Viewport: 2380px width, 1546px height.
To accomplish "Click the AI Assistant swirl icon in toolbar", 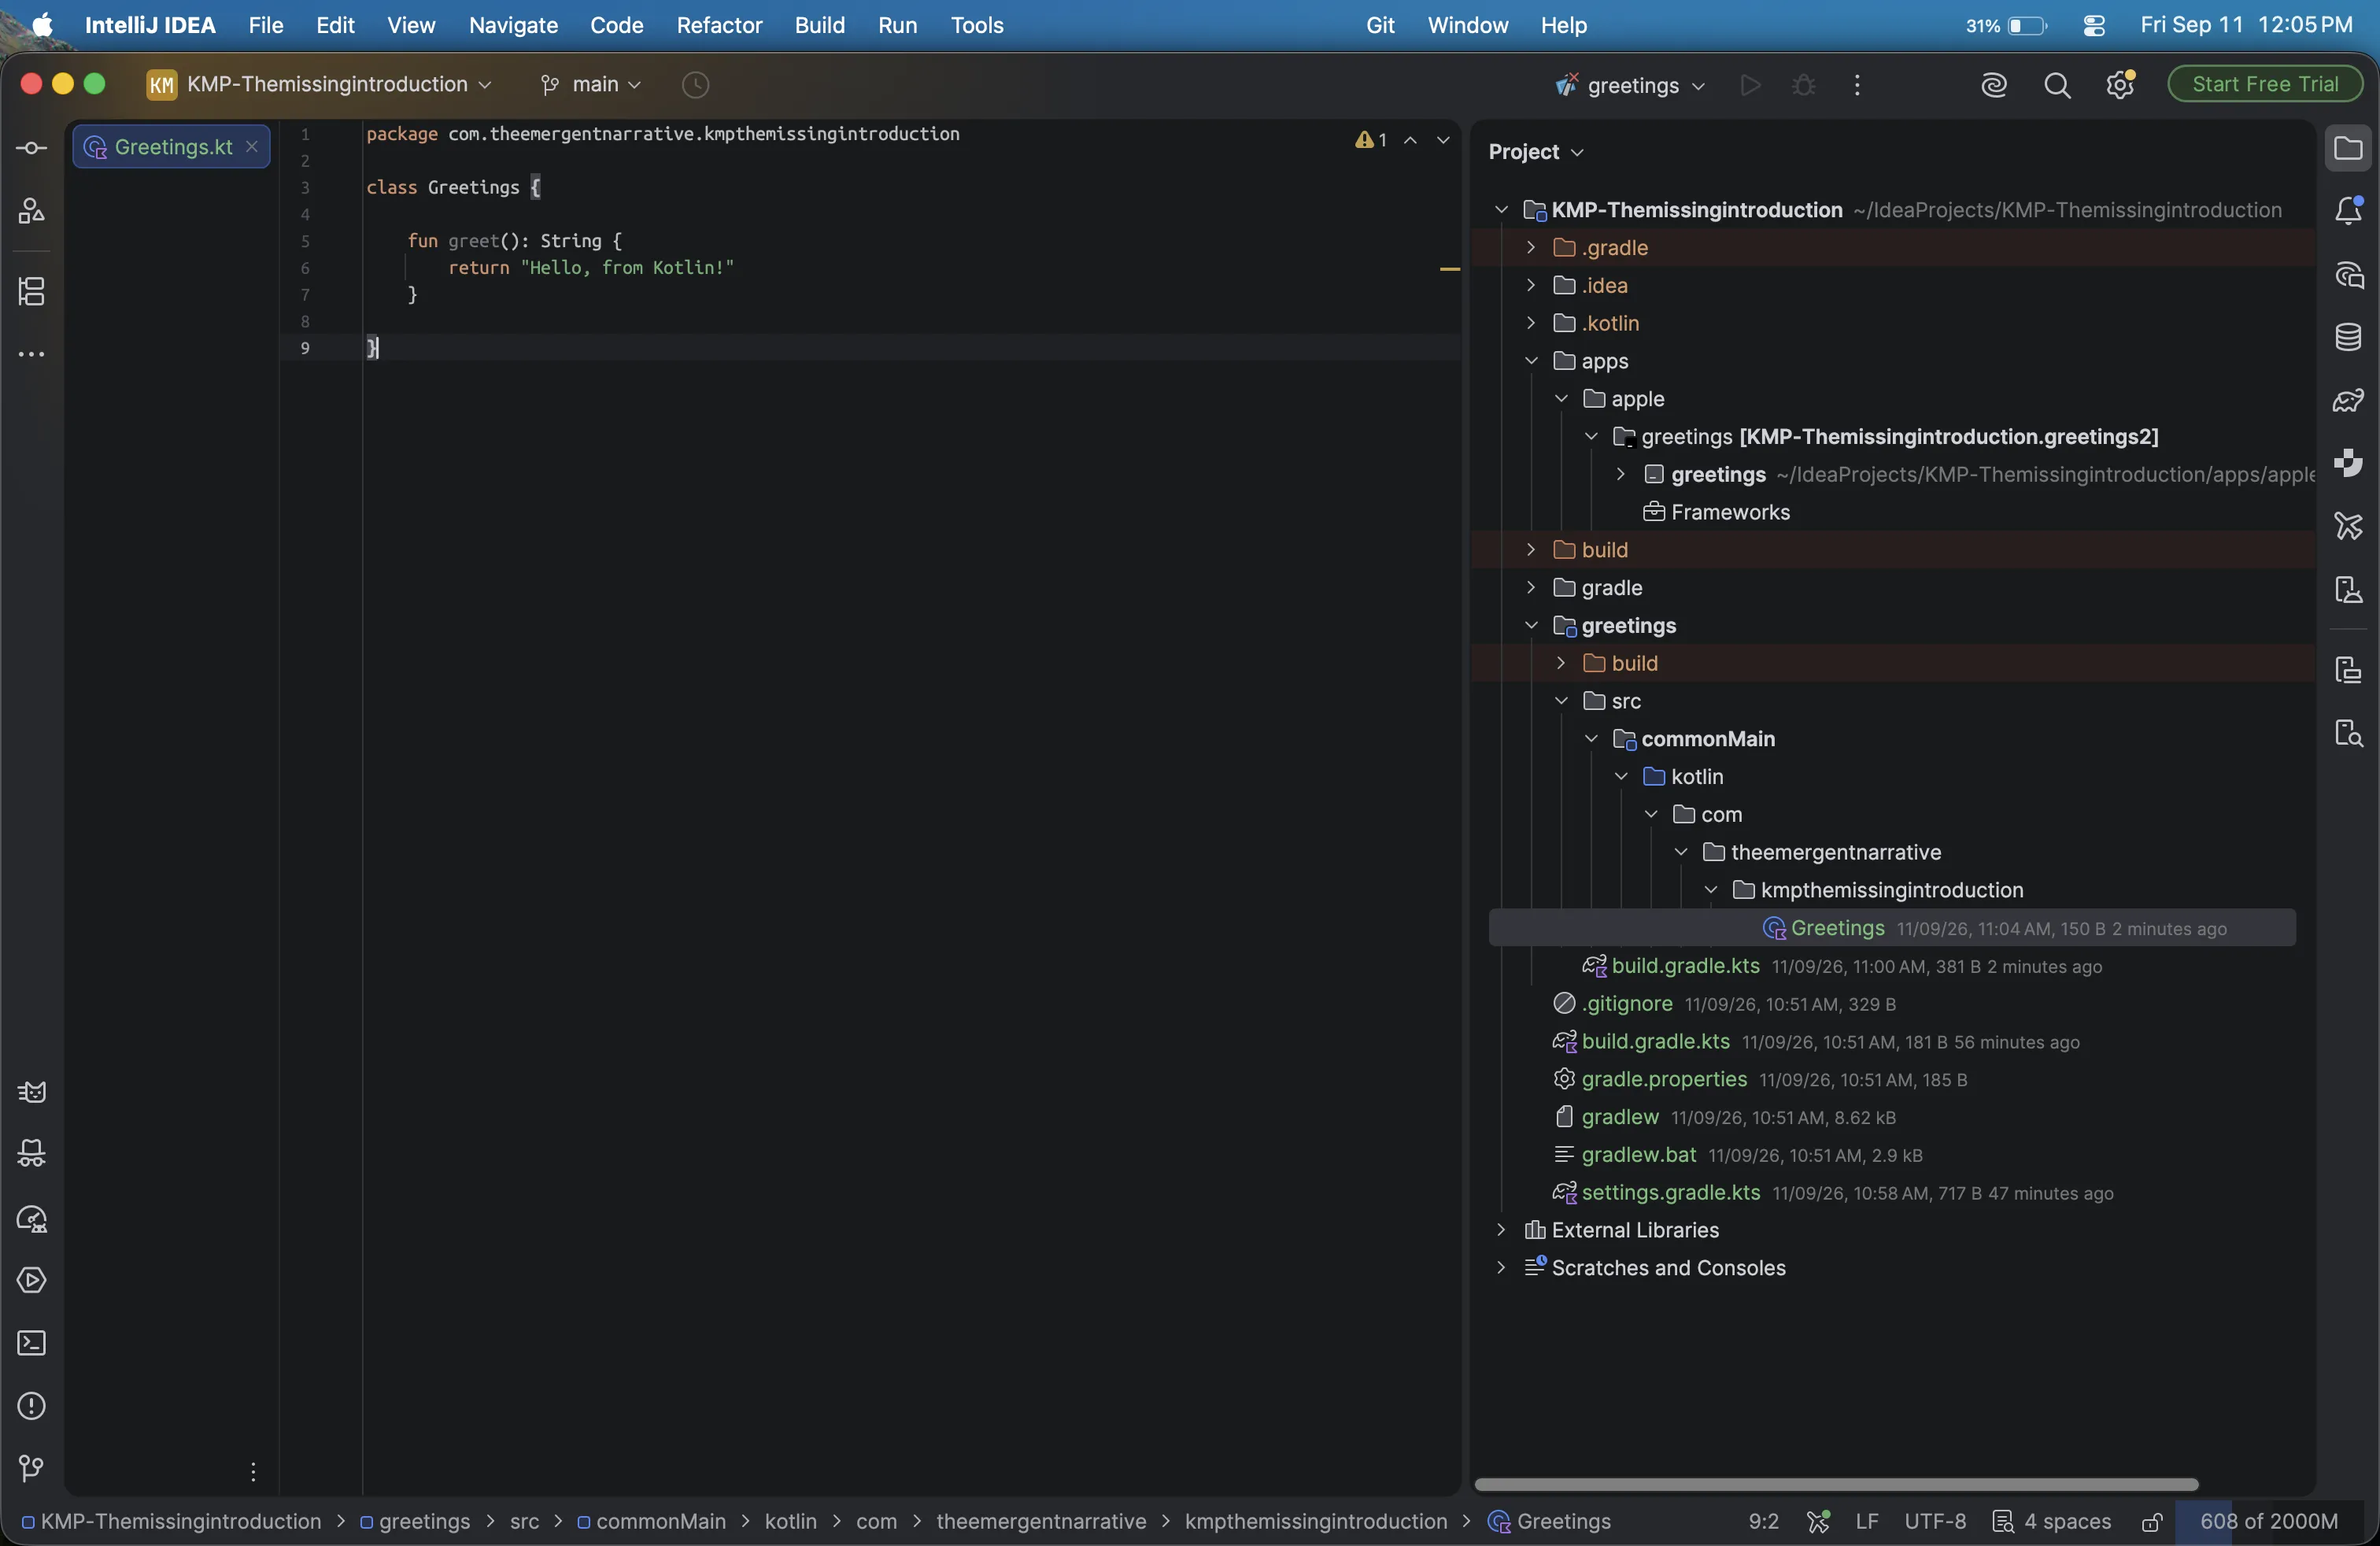I will click(x=1994, y=85).
